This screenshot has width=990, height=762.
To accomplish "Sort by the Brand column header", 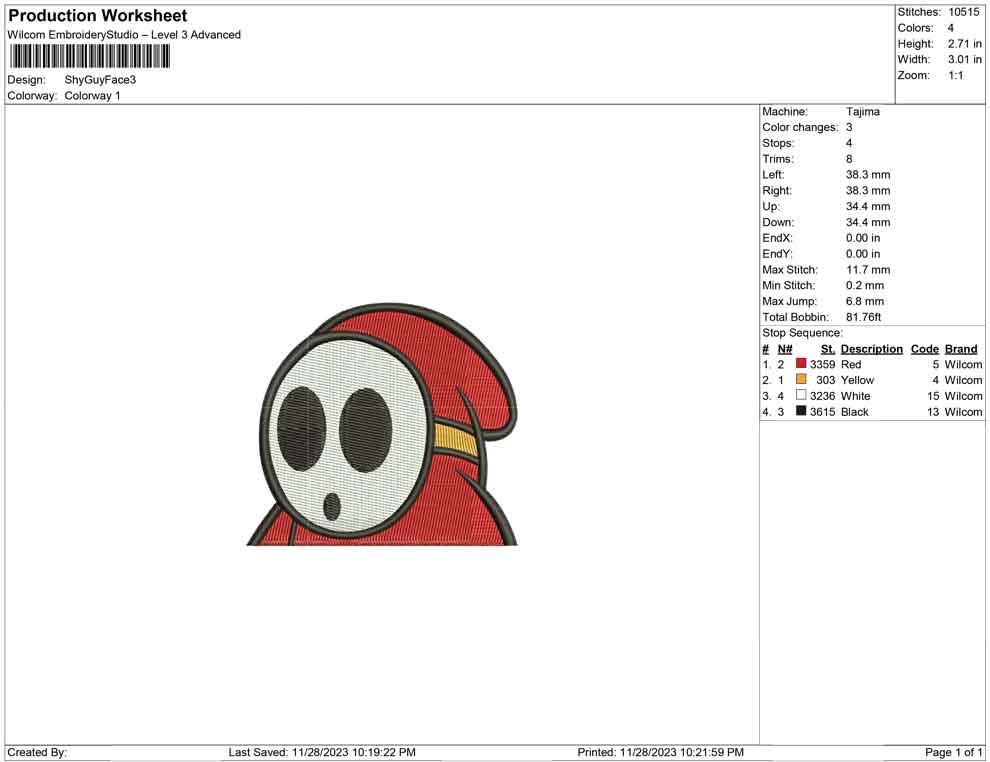I will point(960,349).
